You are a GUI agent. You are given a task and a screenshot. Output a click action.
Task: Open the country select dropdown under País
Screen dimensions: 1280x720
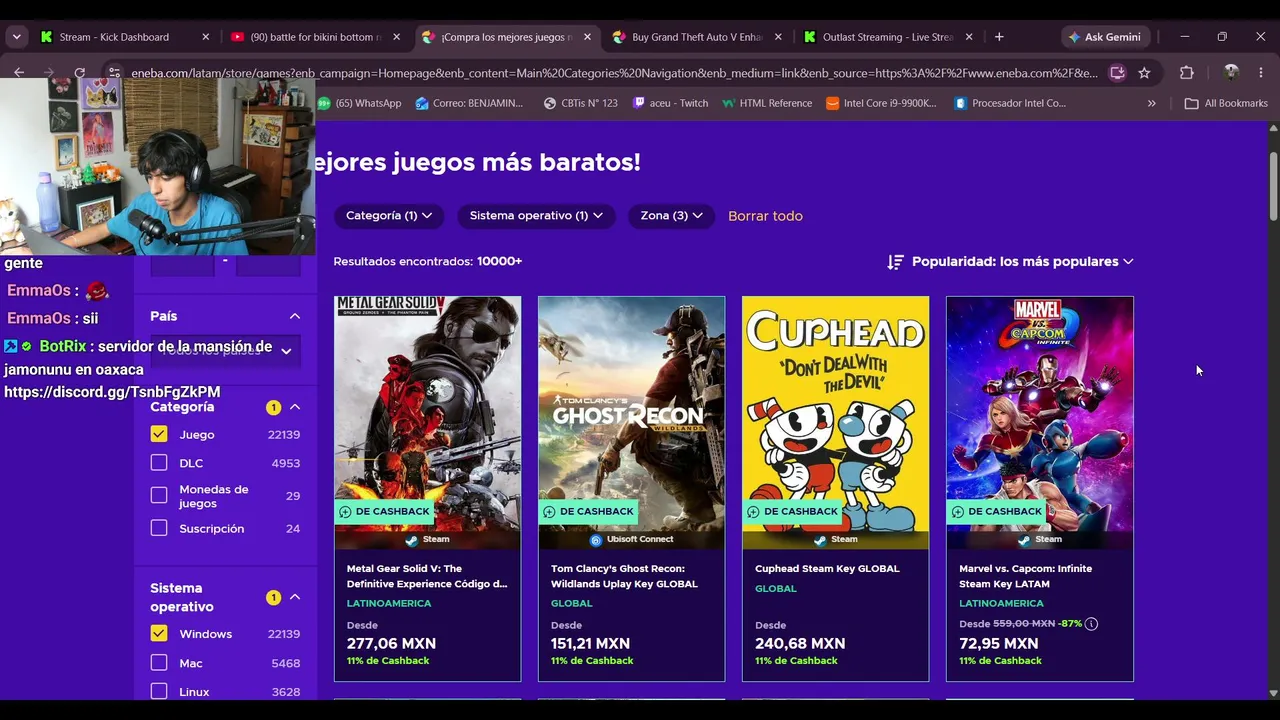225,350
